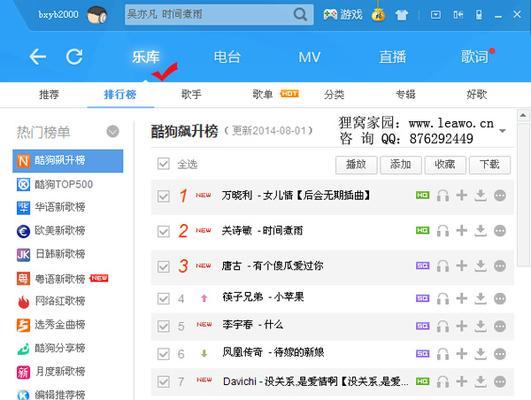Viewport: 531px width, 400px height.
Task: Click the 播放 button
Action: 356,165
